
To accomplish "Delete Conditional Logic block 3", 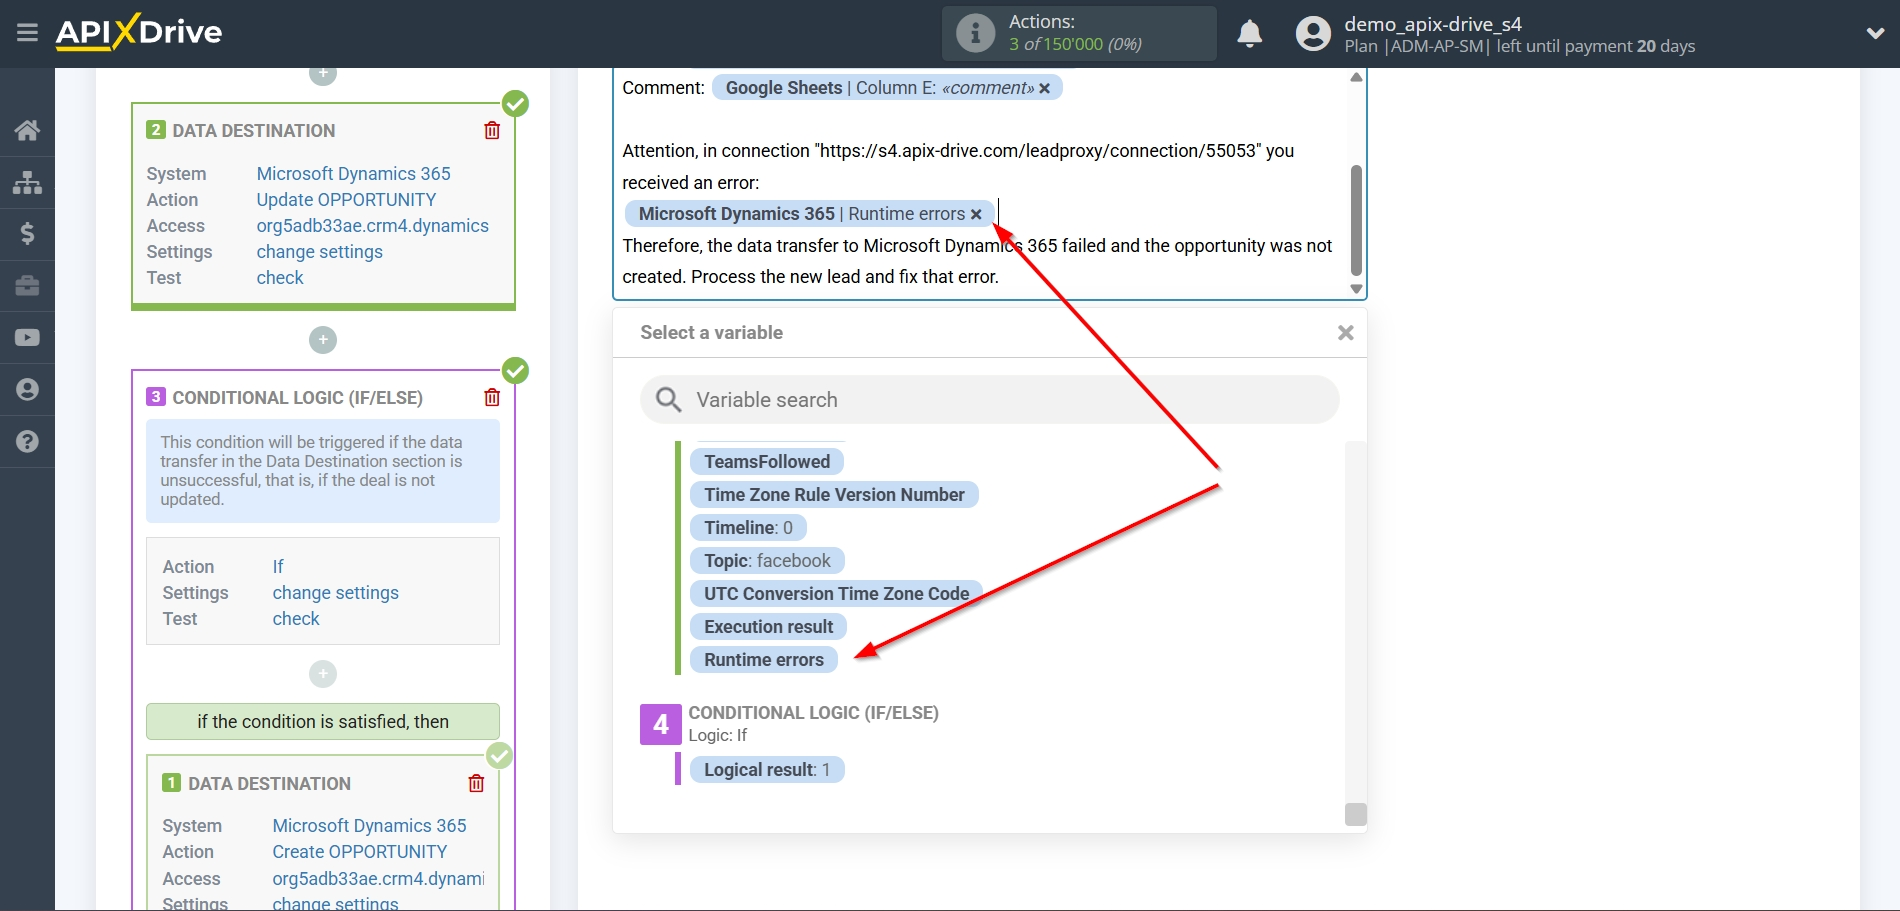I will click(492, 397).
